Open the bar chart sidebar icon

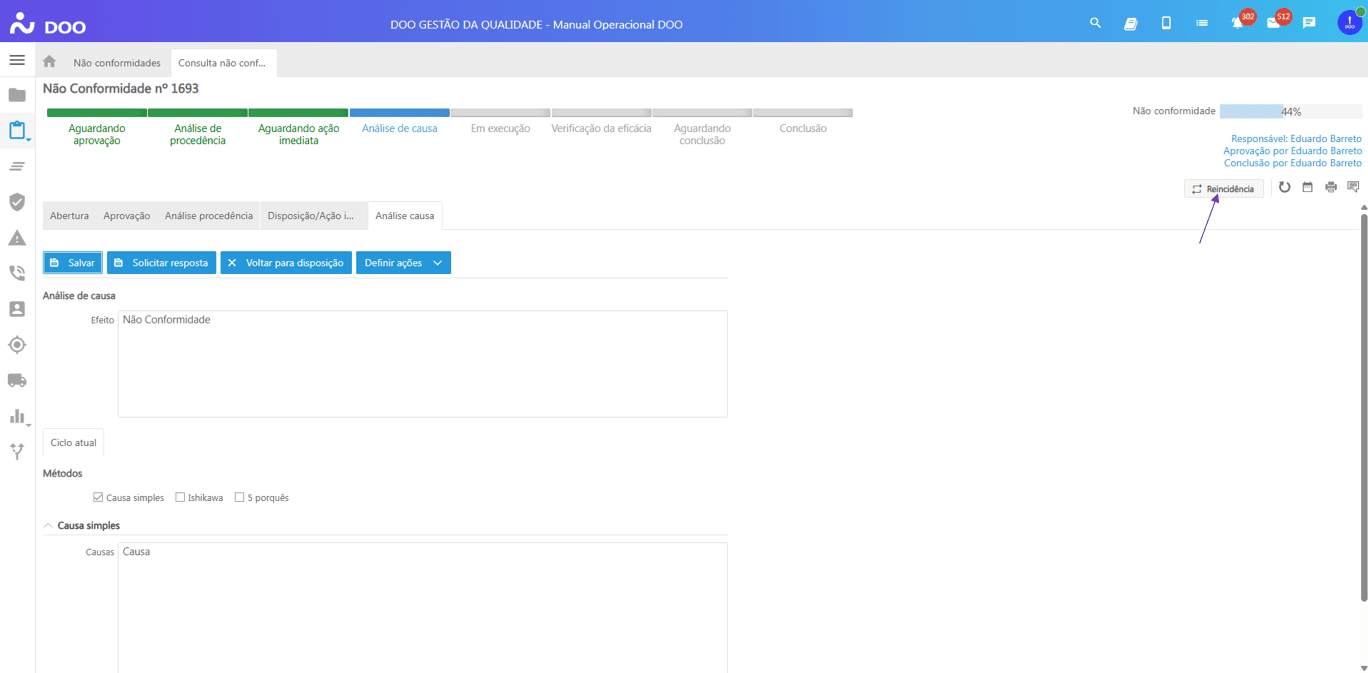(x=17, y=416)
